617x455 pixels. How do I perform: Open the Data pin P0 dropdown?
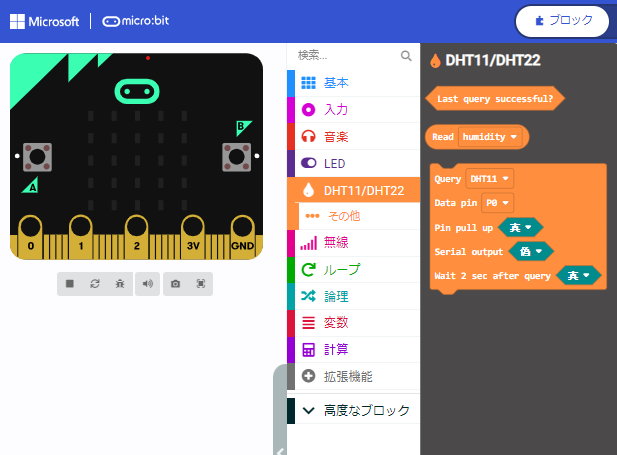click(x=497, y=203)
